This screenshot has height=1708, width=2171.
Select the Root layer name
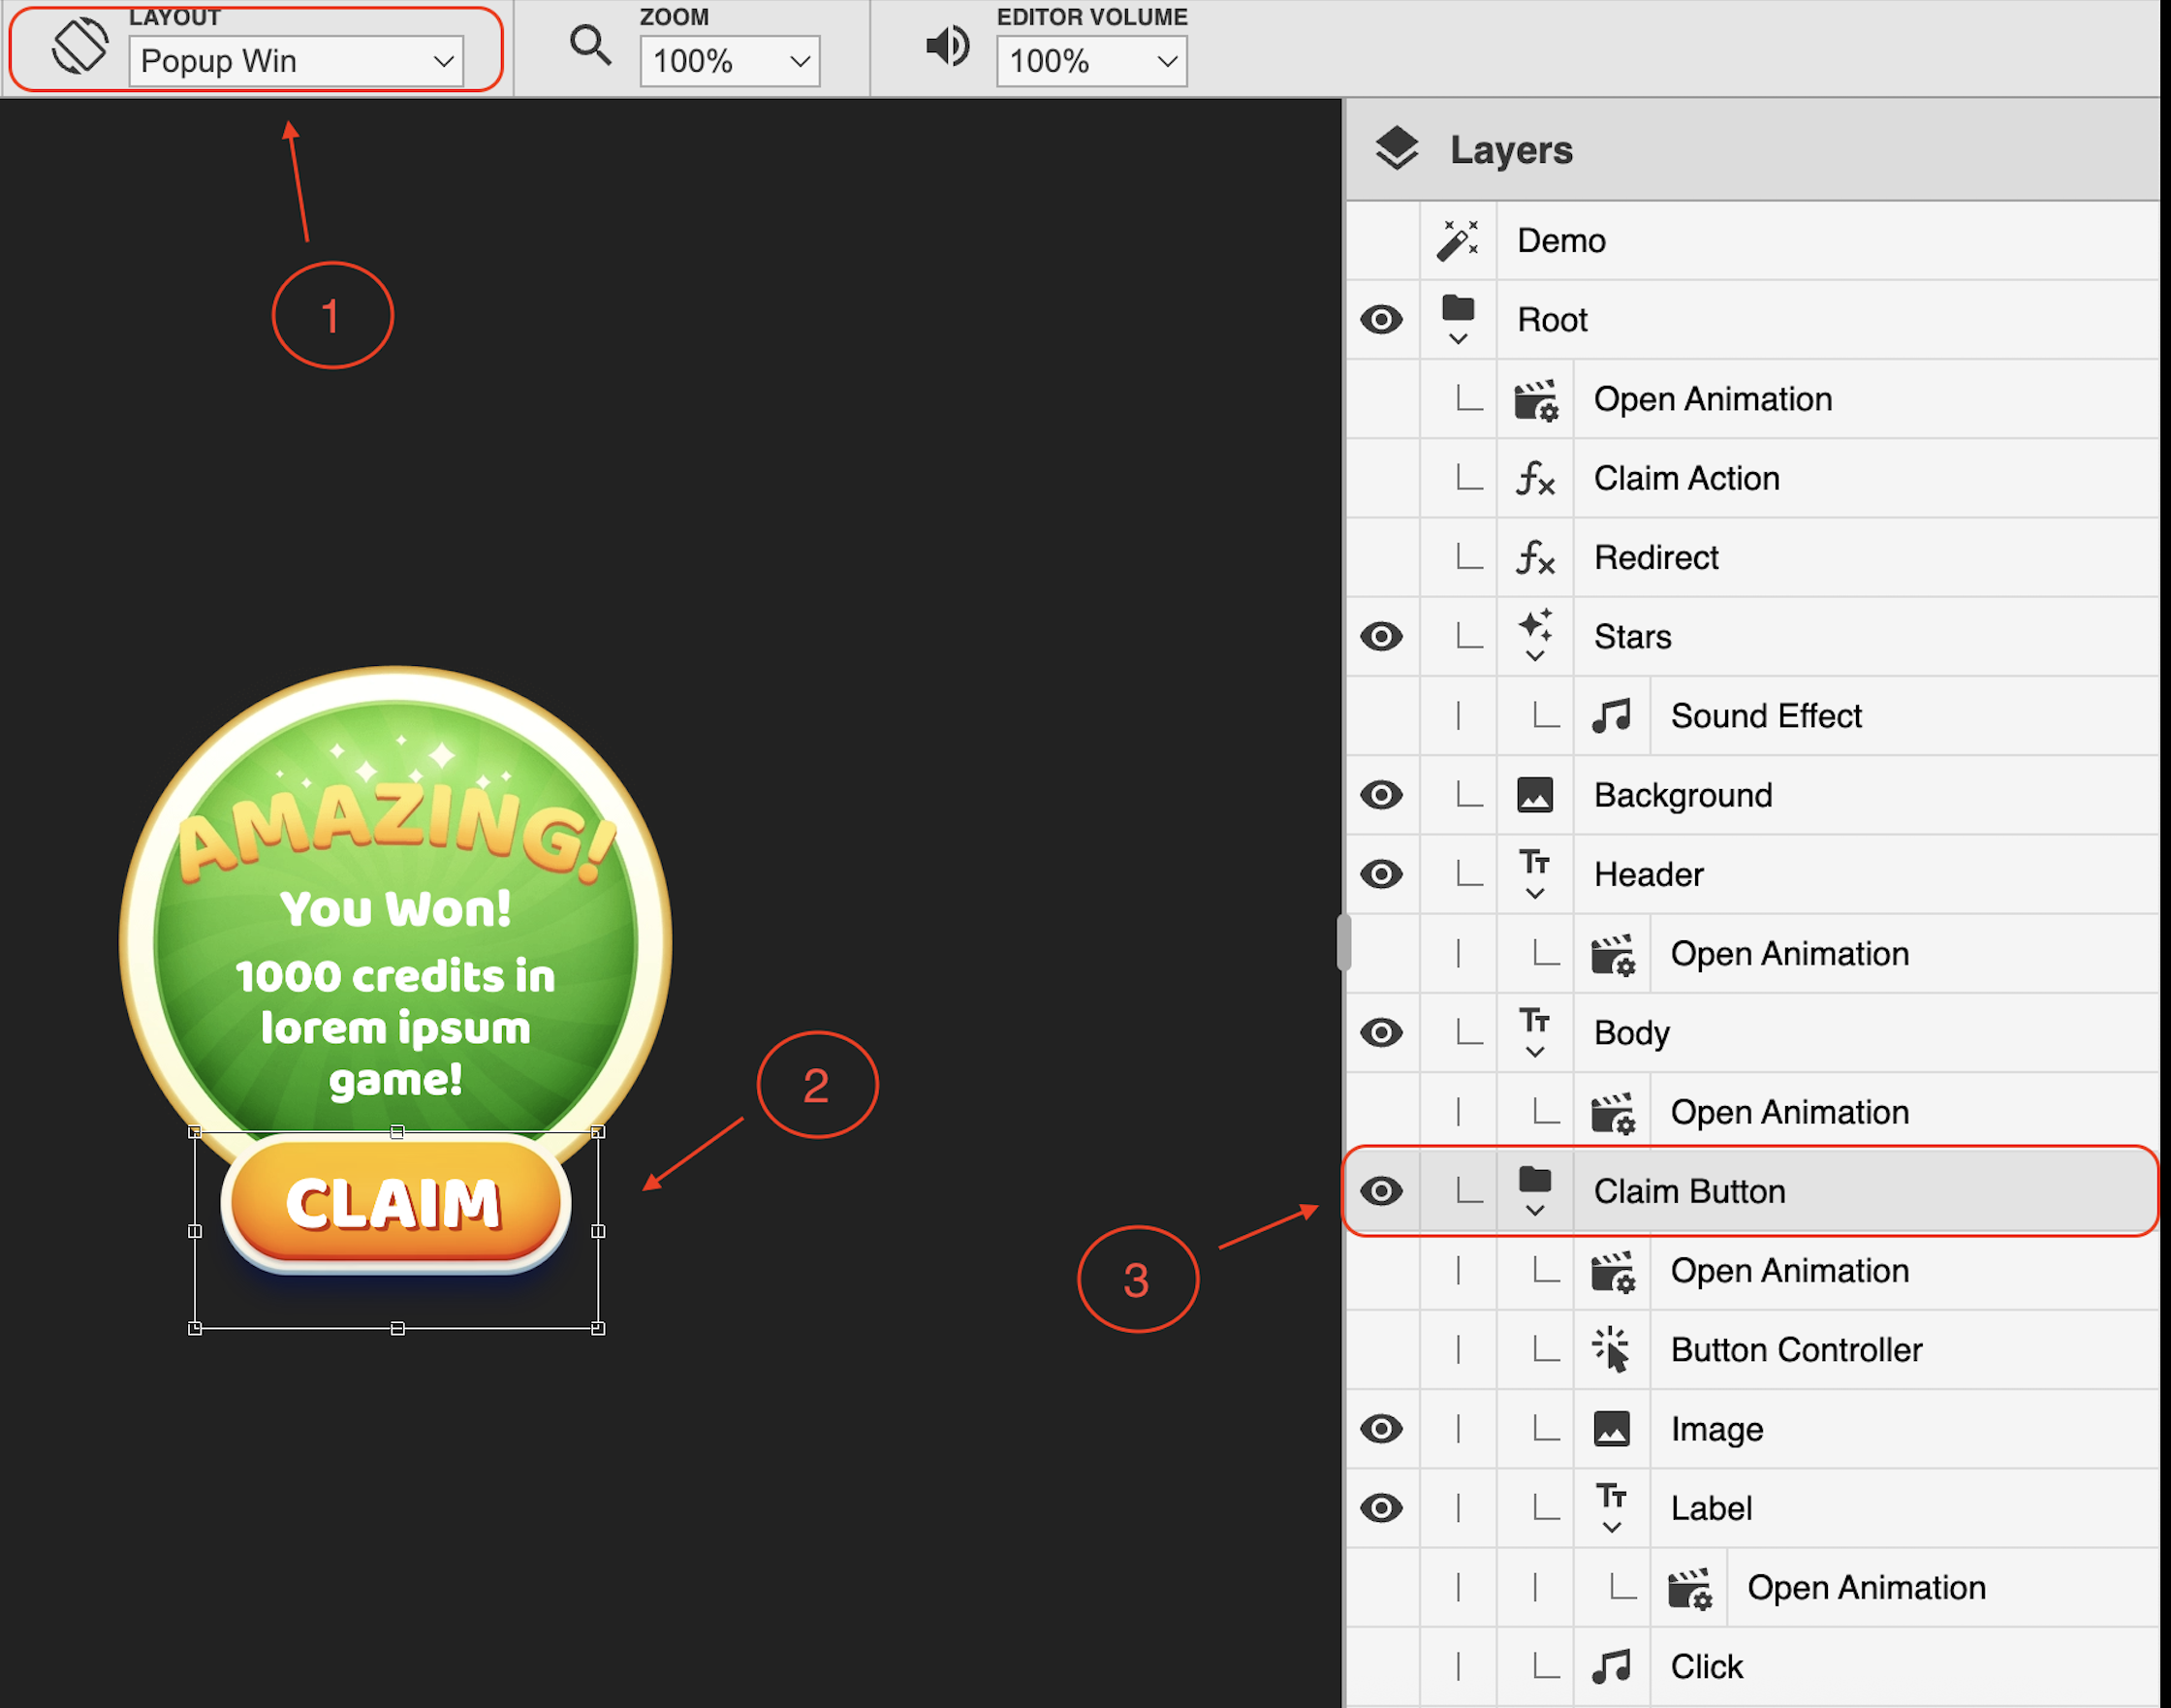pyautogui.click(x=1552, y=320)
